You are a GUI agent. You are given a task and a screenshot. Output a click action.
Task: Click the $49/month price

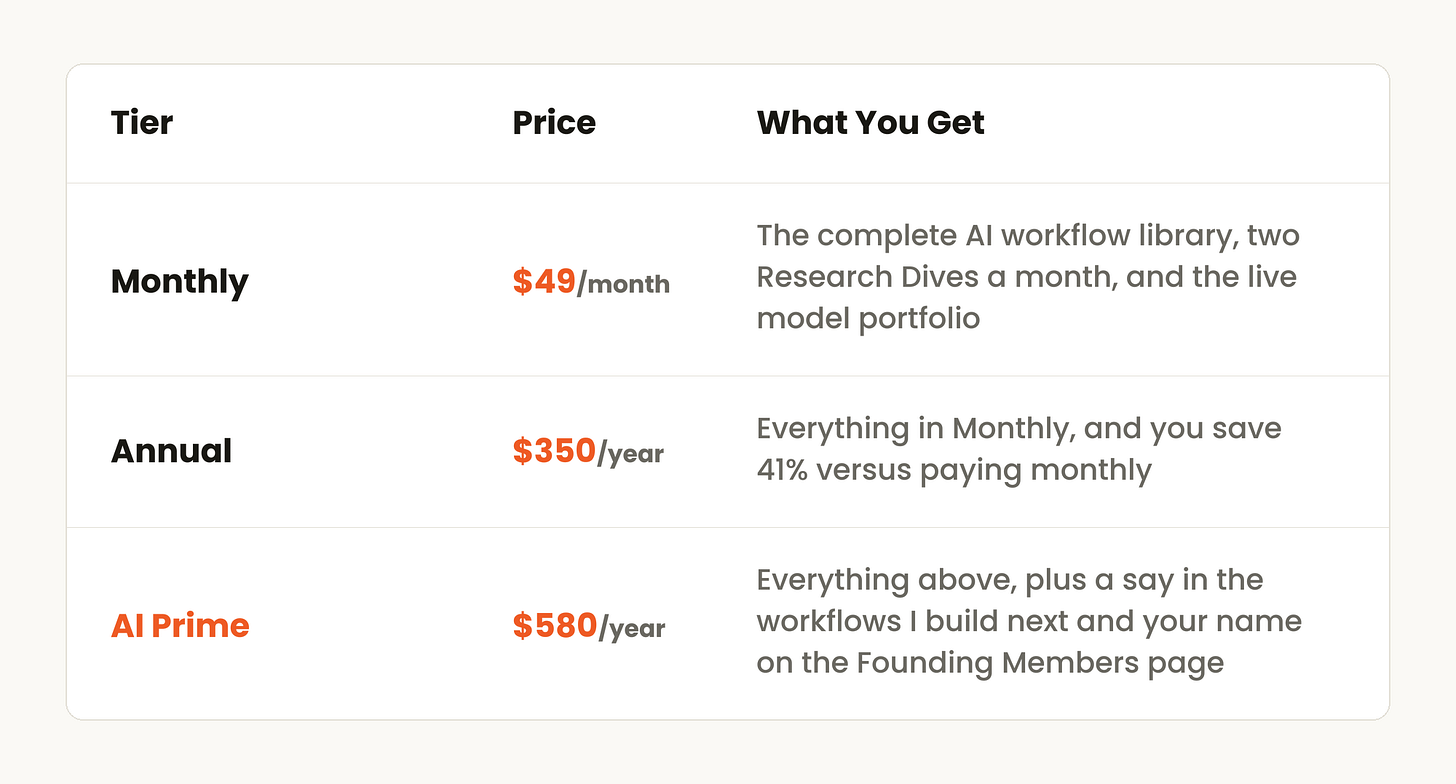(x=591, y=282)
